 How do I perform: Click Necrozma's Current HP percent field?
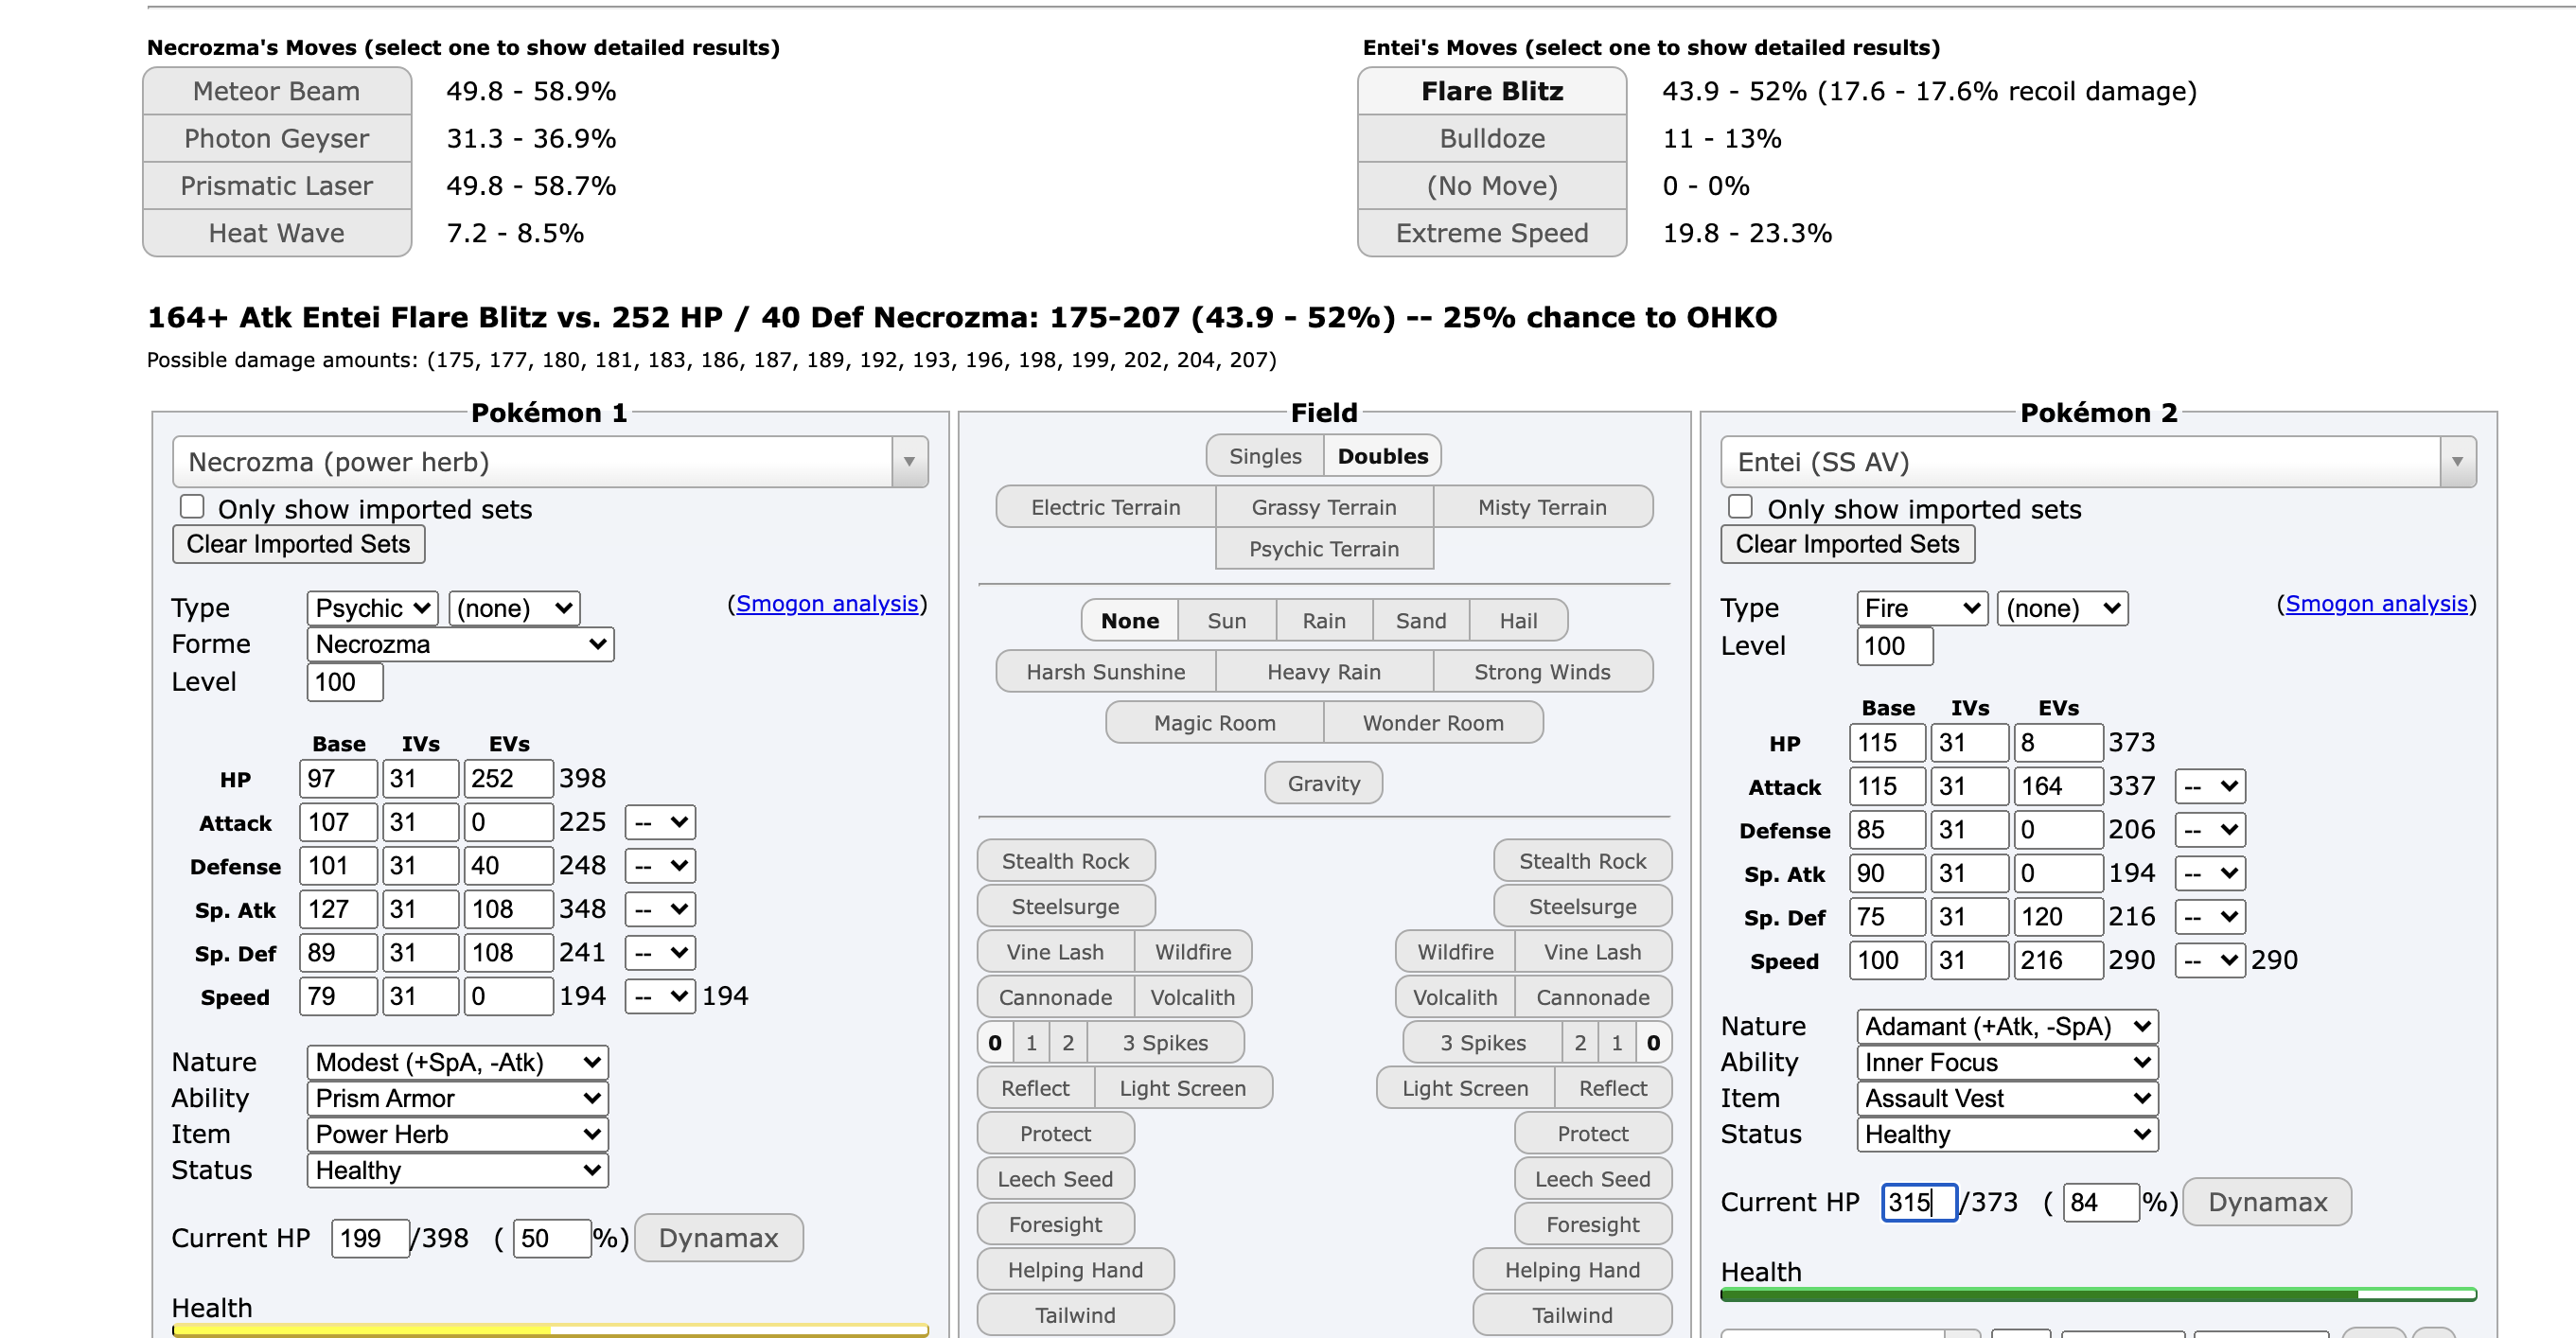click(551, 1238)
